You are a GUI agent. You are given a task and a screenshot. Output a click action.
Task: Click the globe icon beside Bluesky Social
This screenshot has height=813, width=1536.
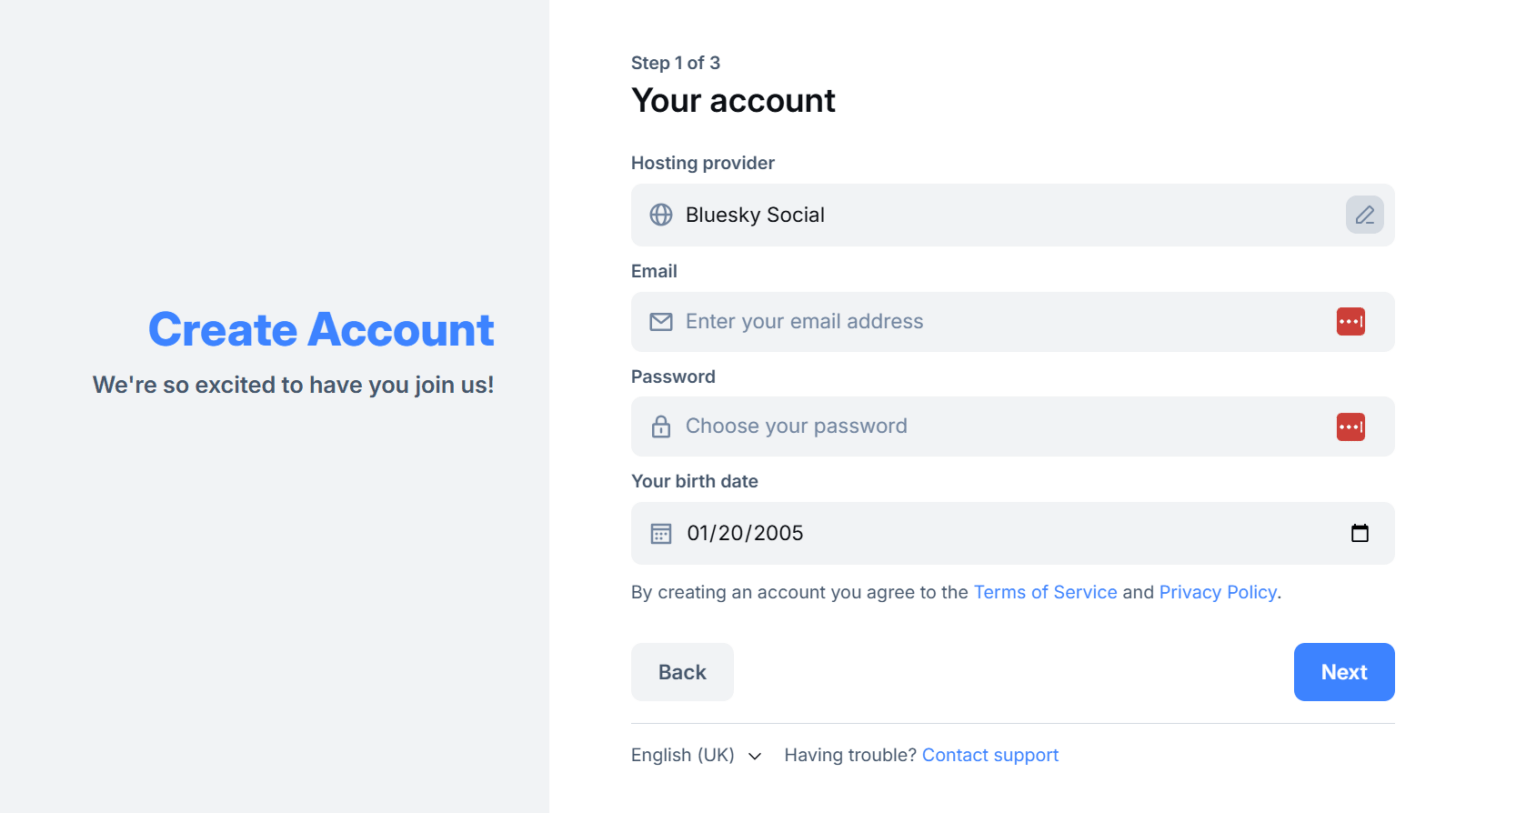pos(661,215)
